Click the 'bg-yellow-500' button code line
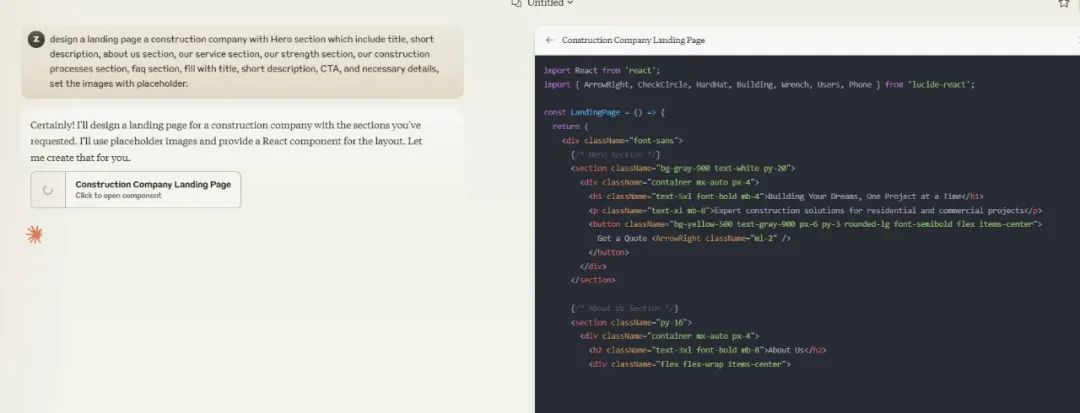Viewport: 1080px width, 413px height. 816,224
